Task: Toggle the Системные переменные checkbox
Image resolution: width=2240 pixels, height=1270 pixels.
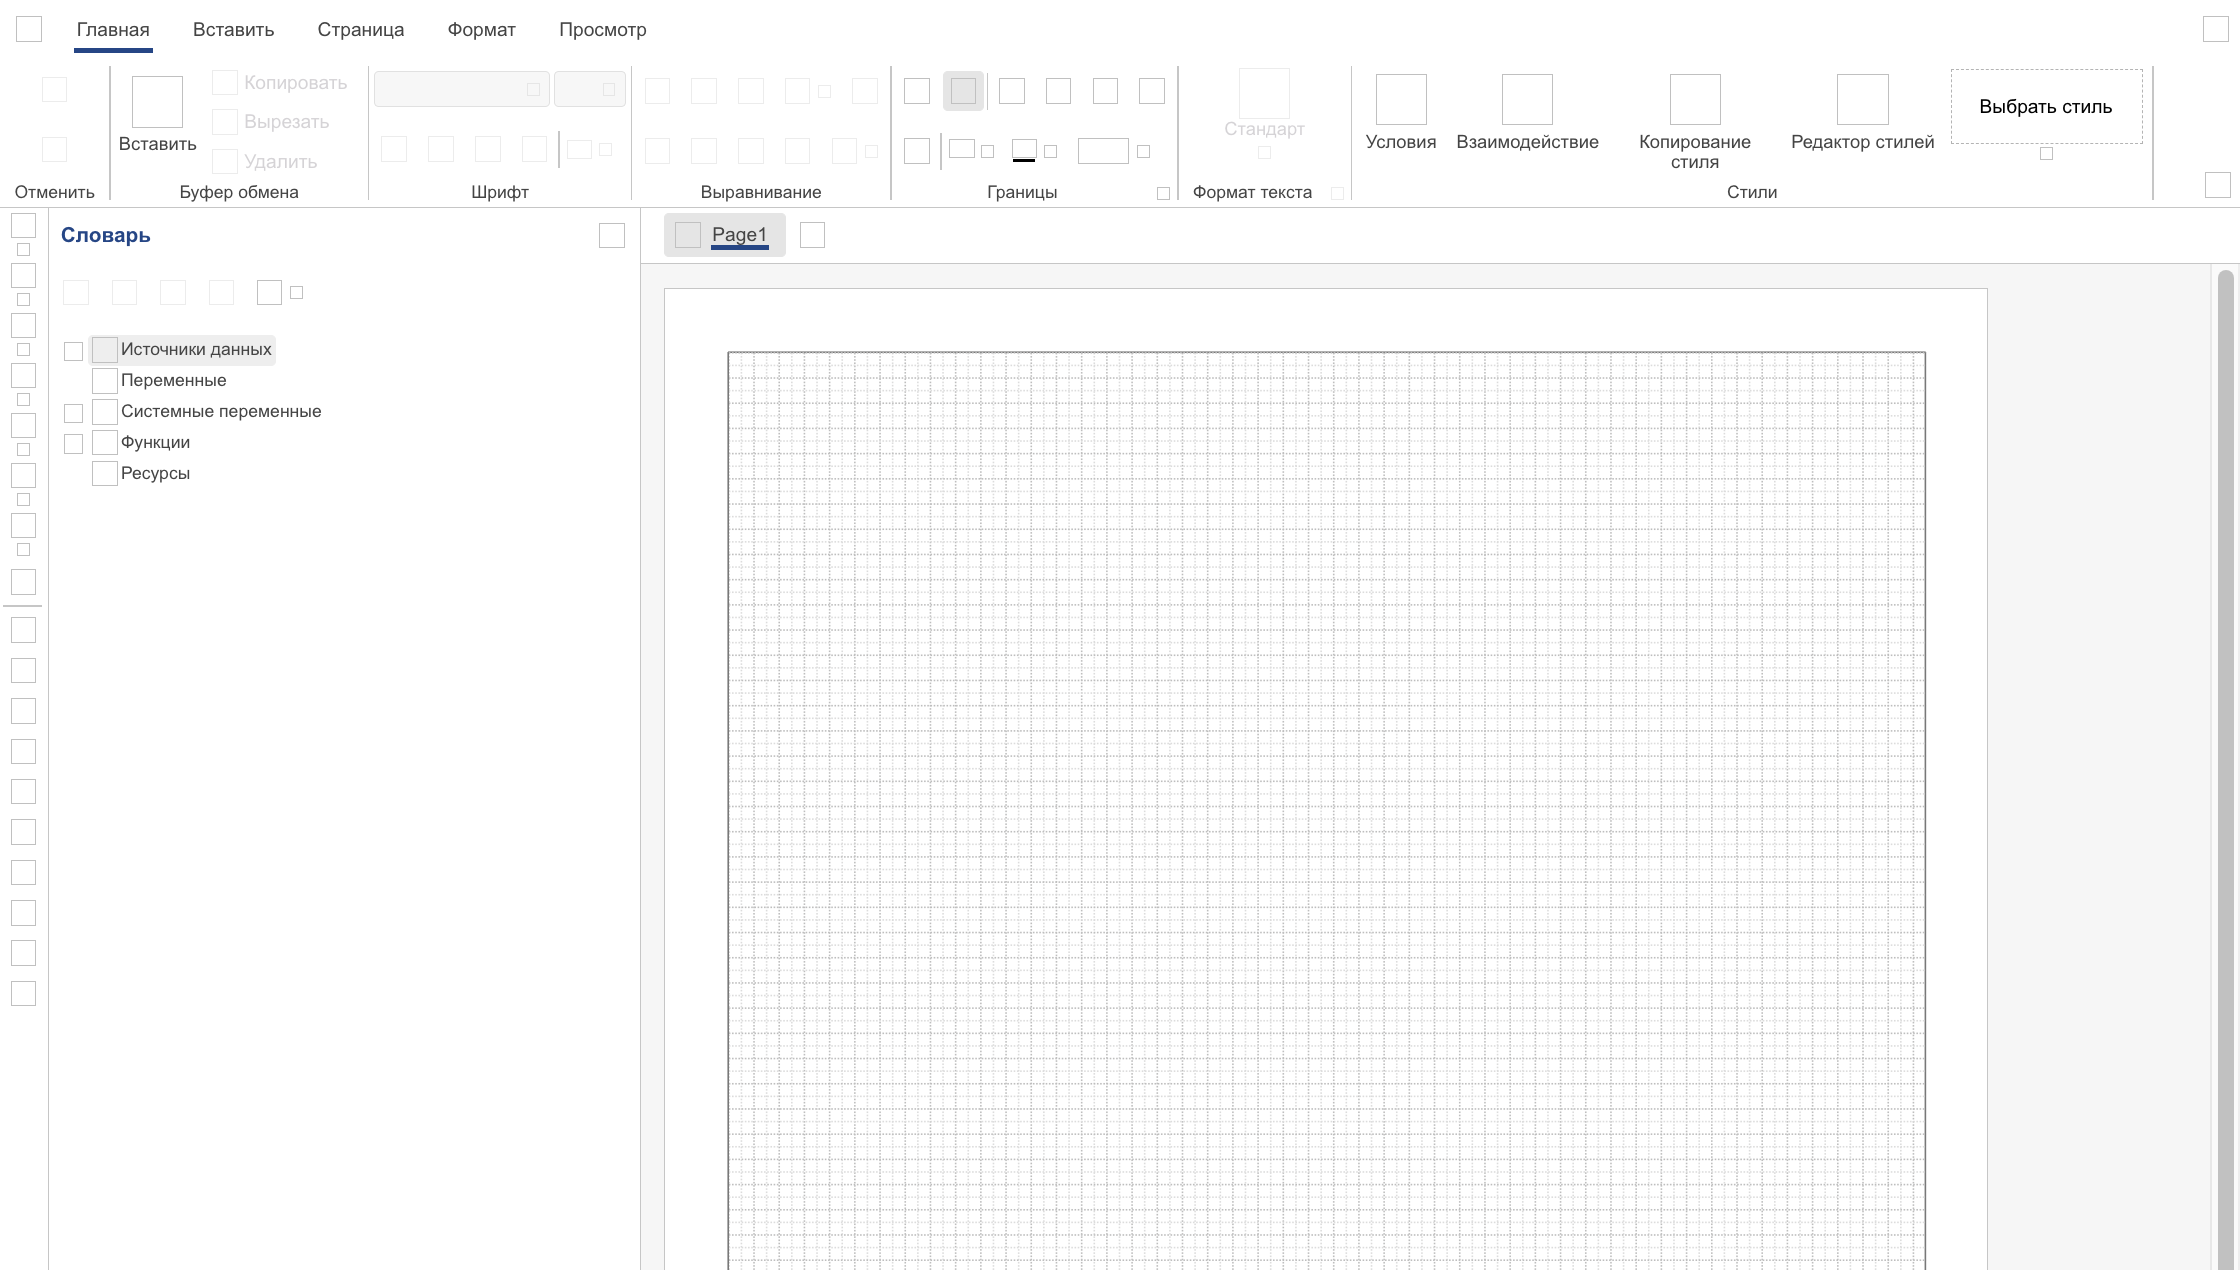Action: click(103, 411)
